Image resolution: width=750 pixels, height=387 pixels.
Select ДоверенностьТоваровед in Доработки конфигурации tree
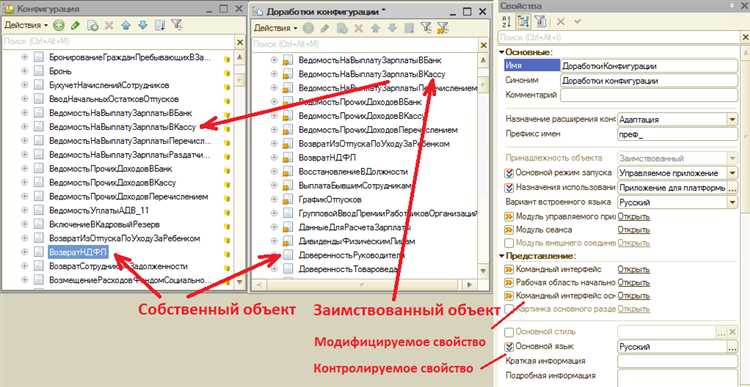point(348,269)
